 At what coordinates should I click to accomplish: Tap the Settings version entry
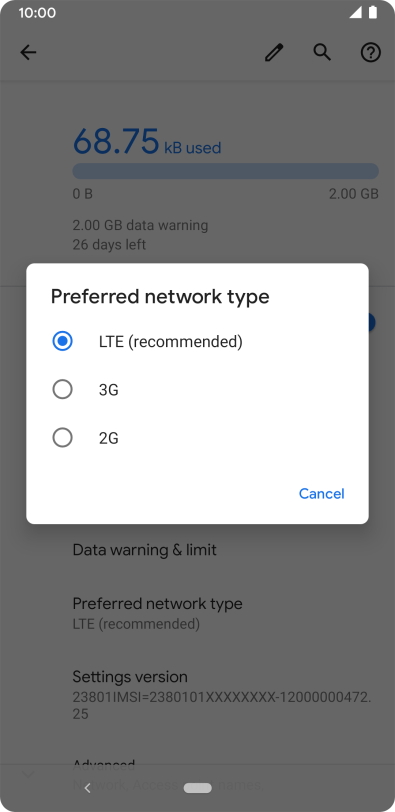tap(197, 695)
